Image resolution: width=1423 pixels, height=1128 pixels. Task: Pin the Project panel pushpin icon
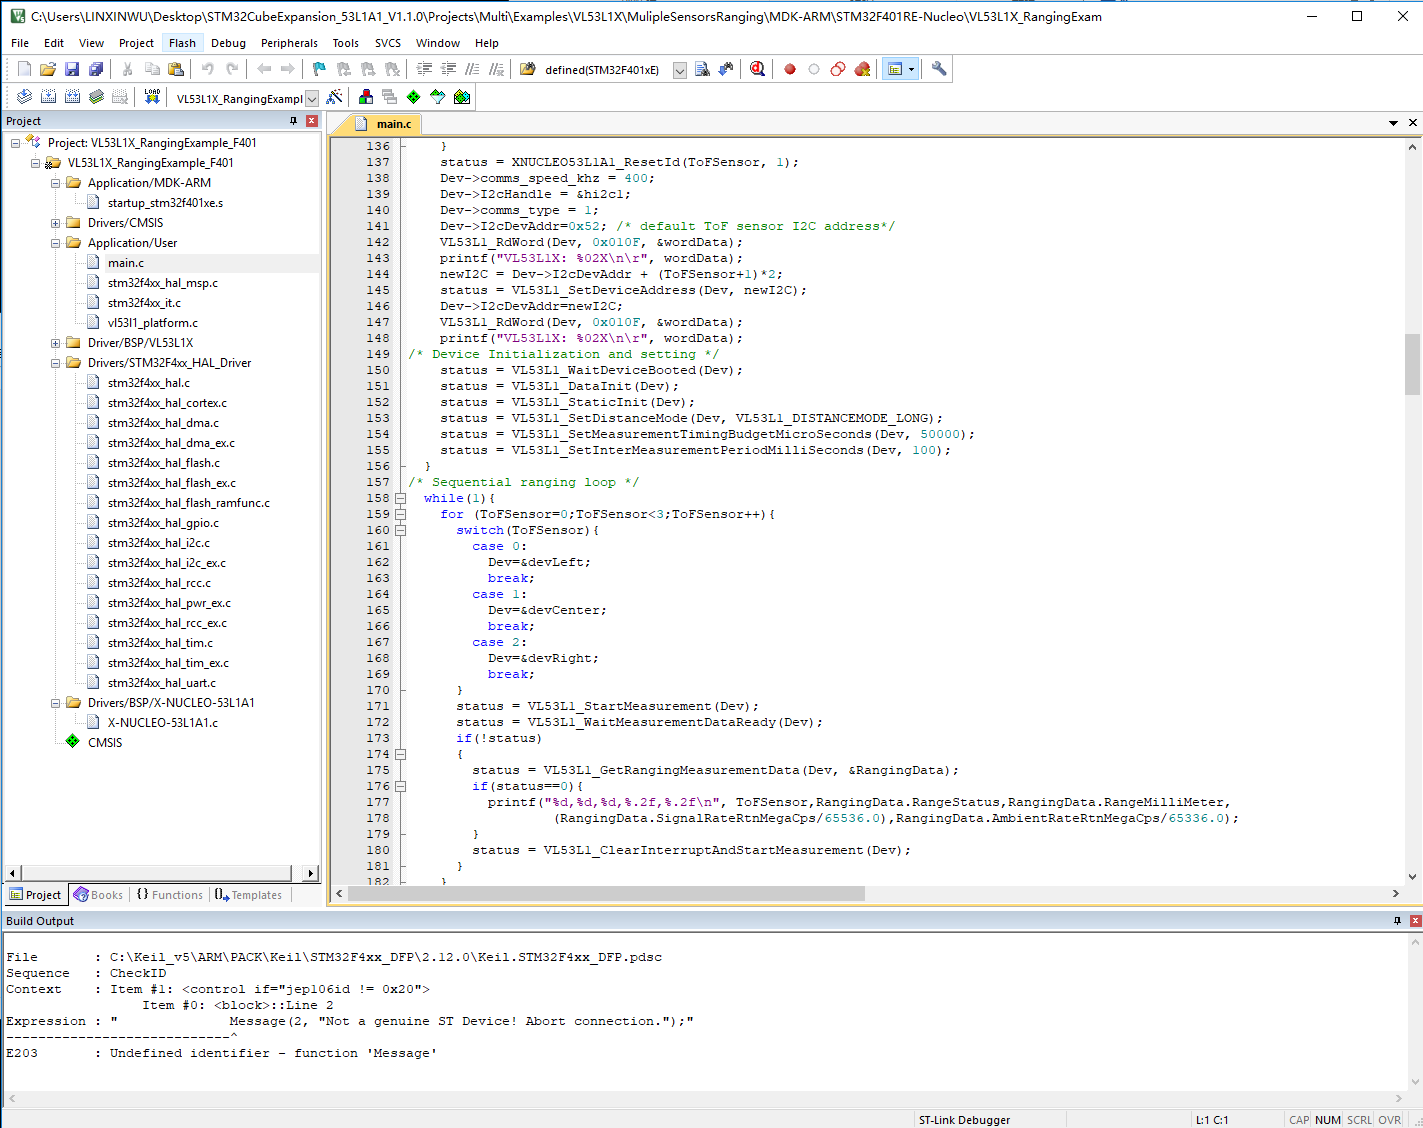tap(294, 121)
